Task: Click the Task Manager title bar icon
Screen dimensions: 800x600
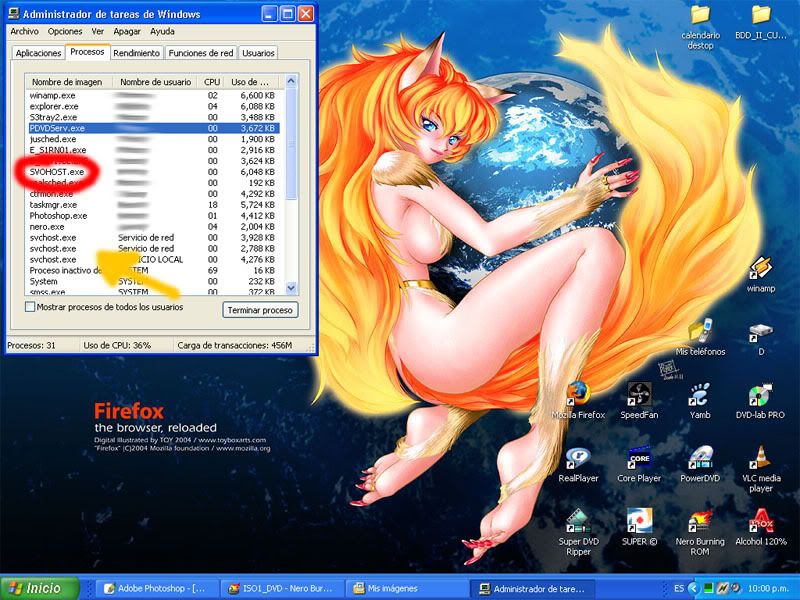Action: coord(14,14)
